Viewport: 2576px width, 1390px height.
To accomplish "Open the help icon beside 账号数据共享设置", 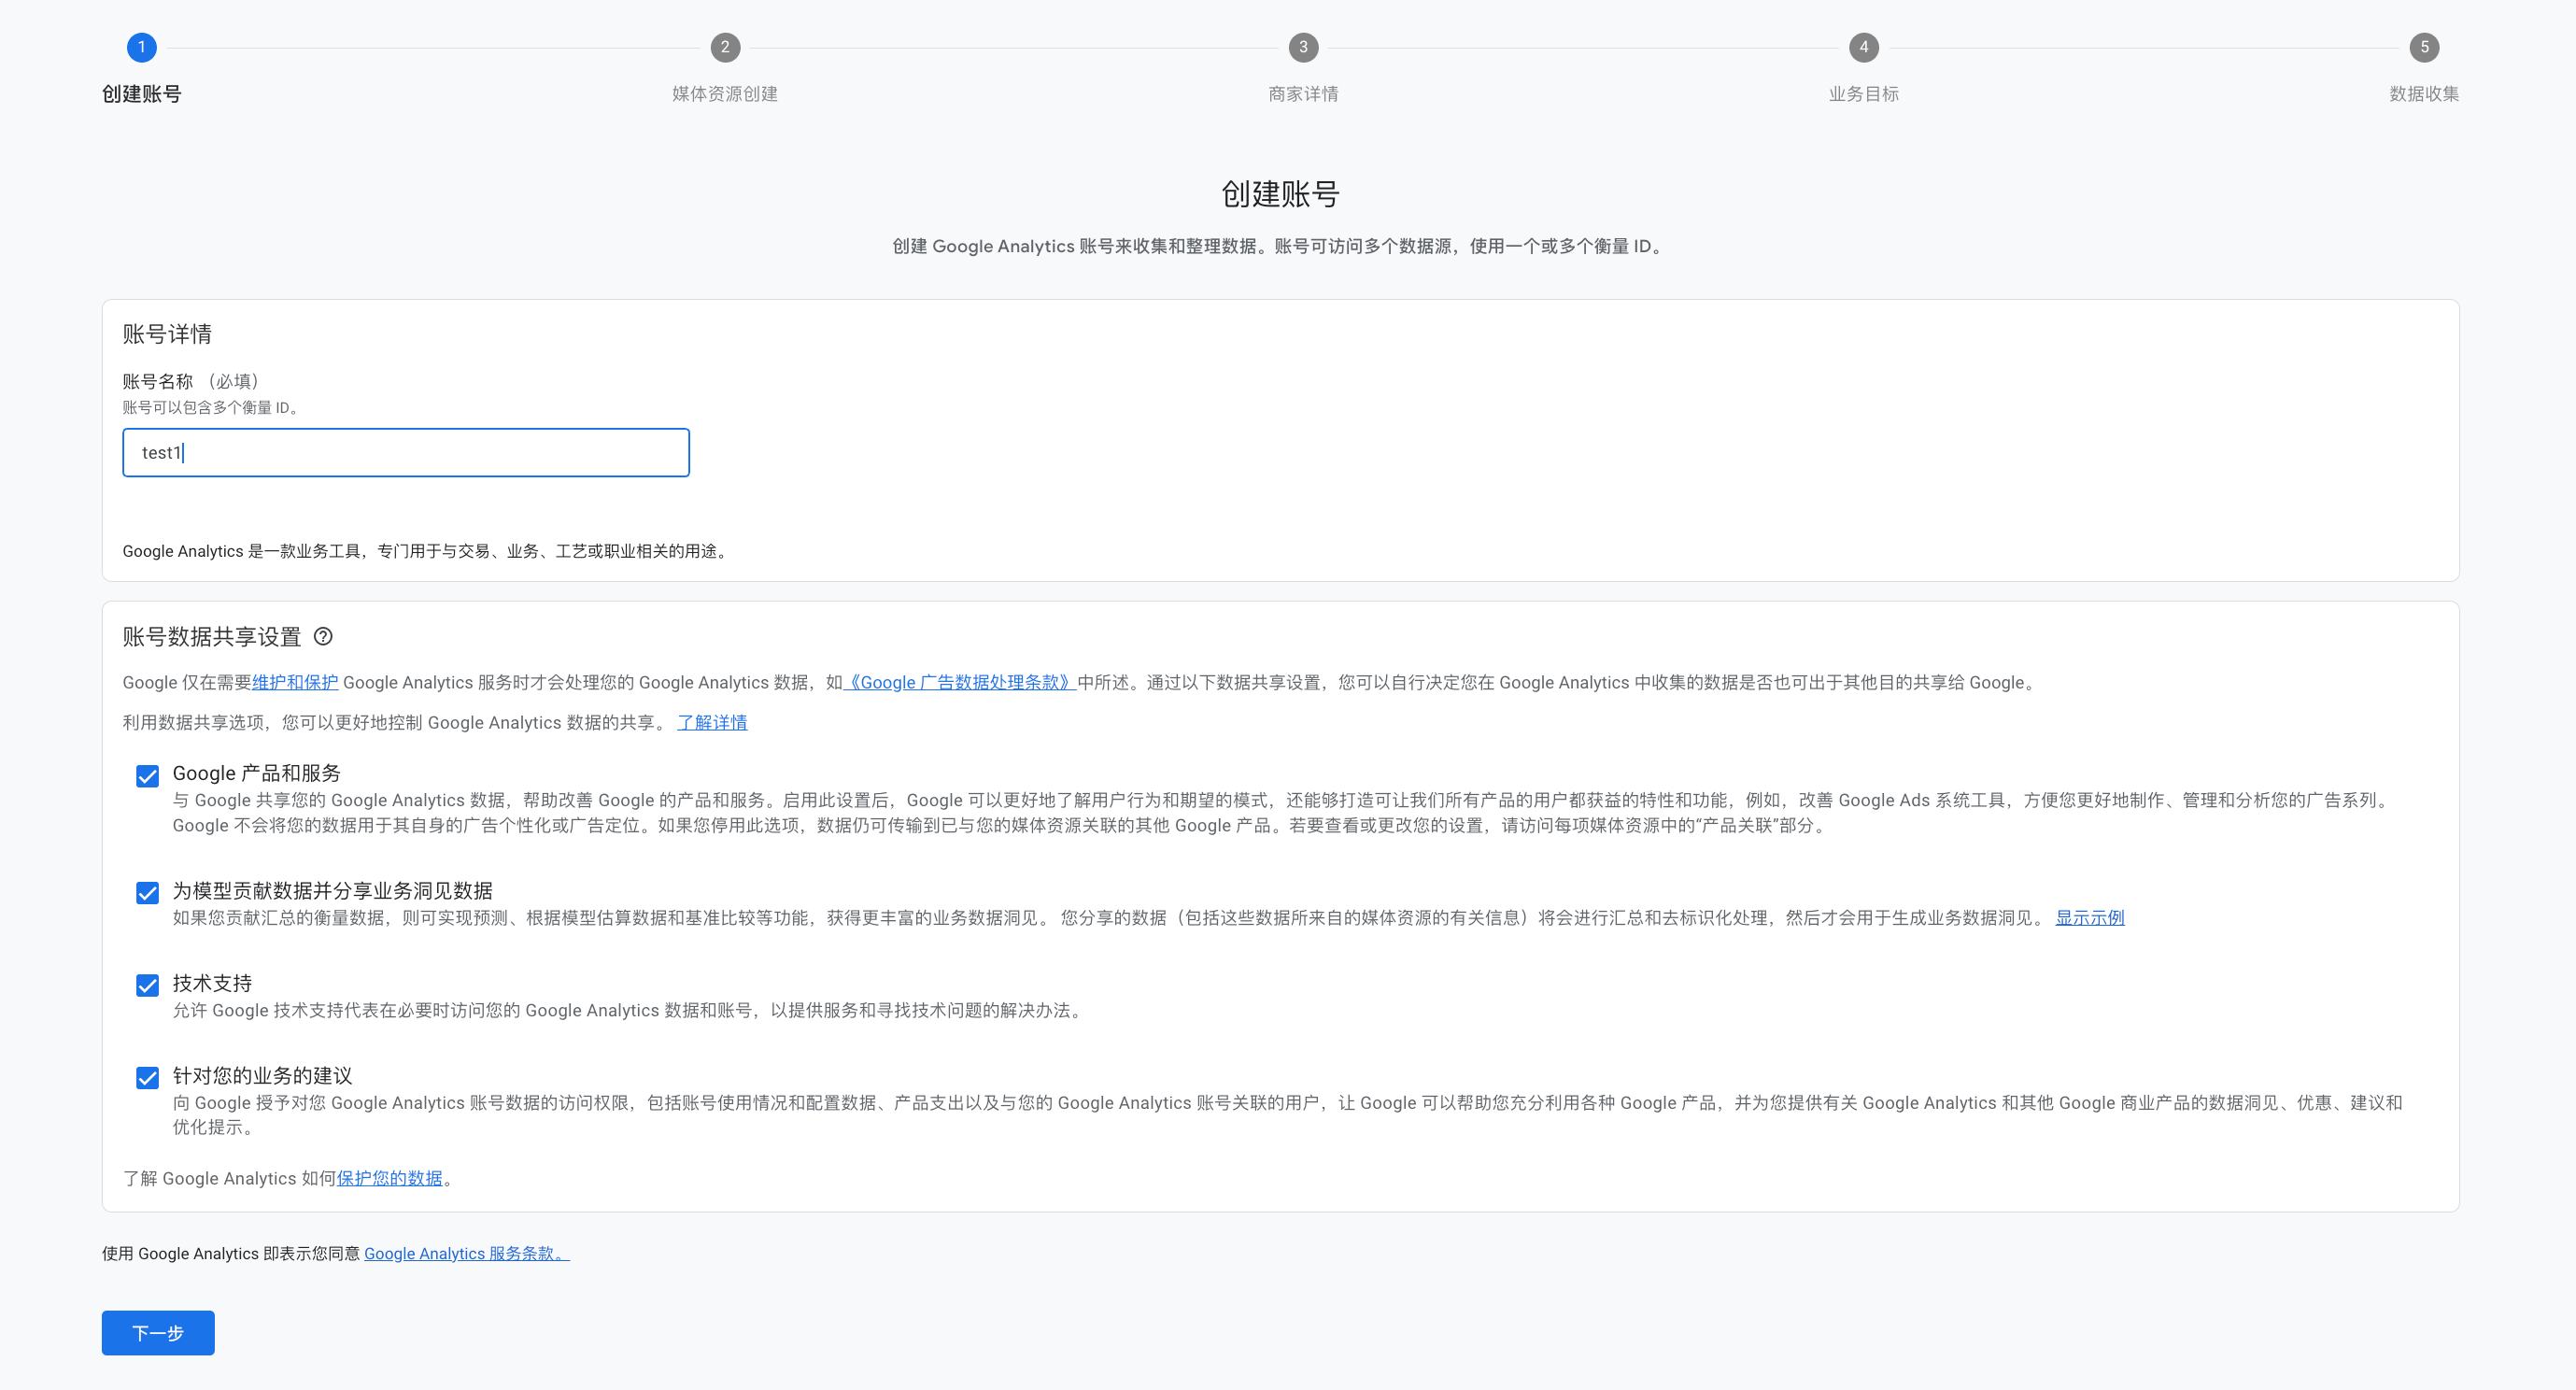I will [323, 637].
